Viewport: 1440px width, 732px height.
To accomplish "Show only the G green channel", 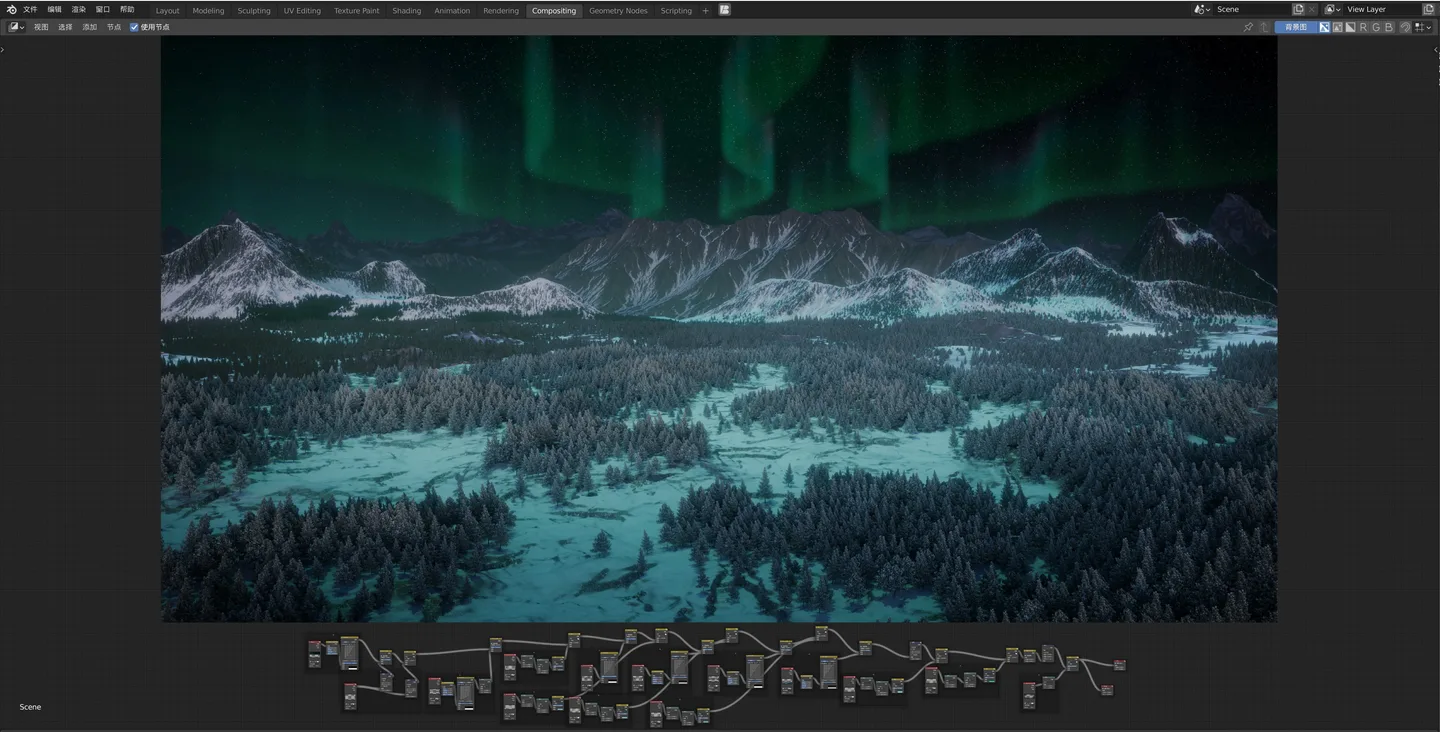I will pyautogui.click(x=1377, y=27).
